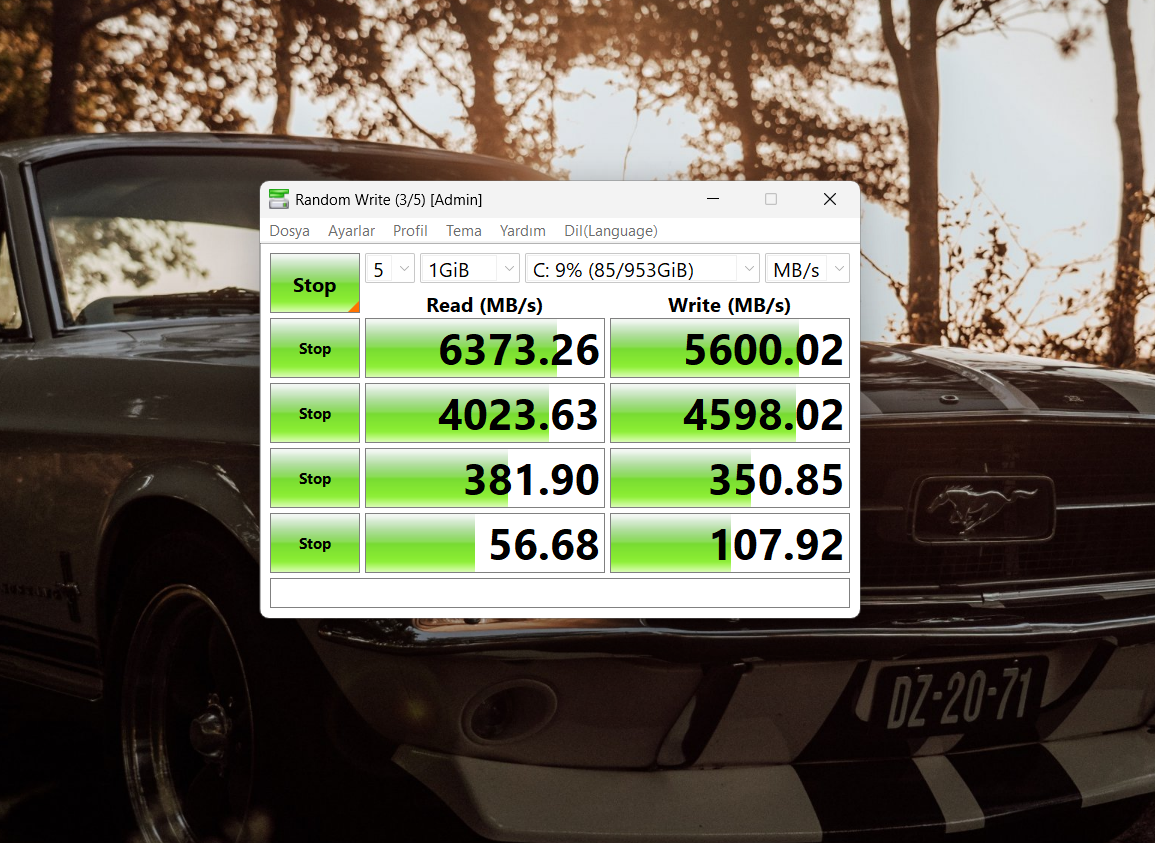Click Stop button beside 381.90 read result
This screenshot has height=843, width=1155.
coord(315,478)
